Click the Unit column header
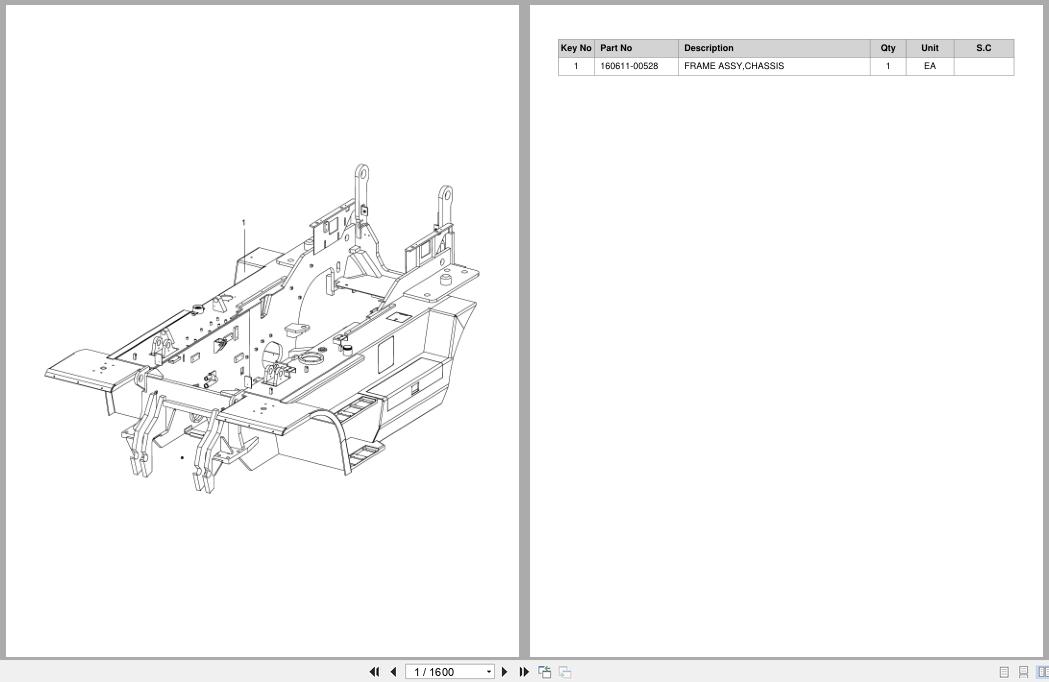 (930, 48)
